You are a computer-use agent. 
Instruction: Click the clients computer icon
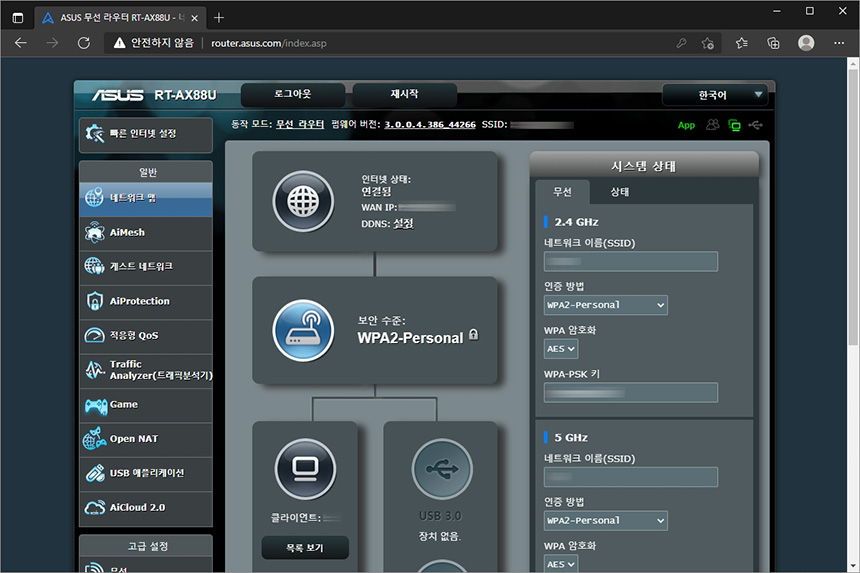coord(305,469)
